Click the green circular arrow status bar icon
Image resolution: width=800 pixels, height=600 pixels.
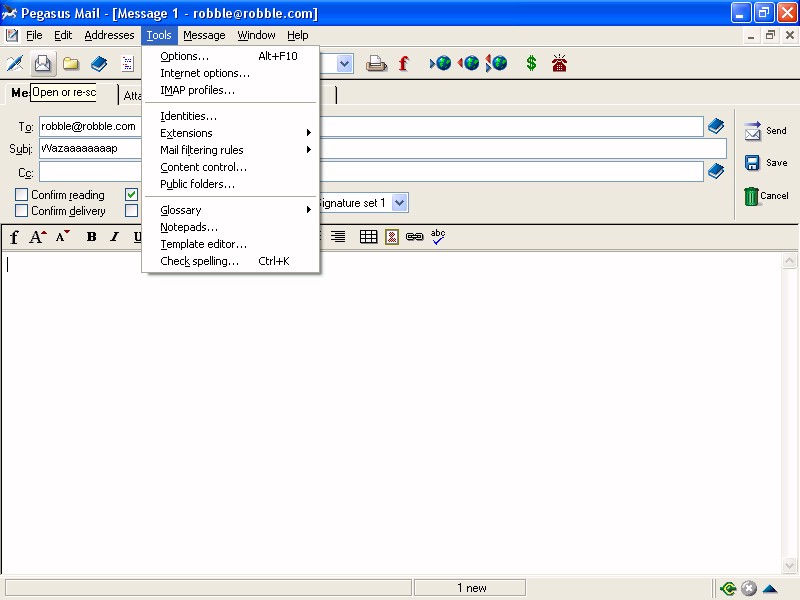(728, 588)
